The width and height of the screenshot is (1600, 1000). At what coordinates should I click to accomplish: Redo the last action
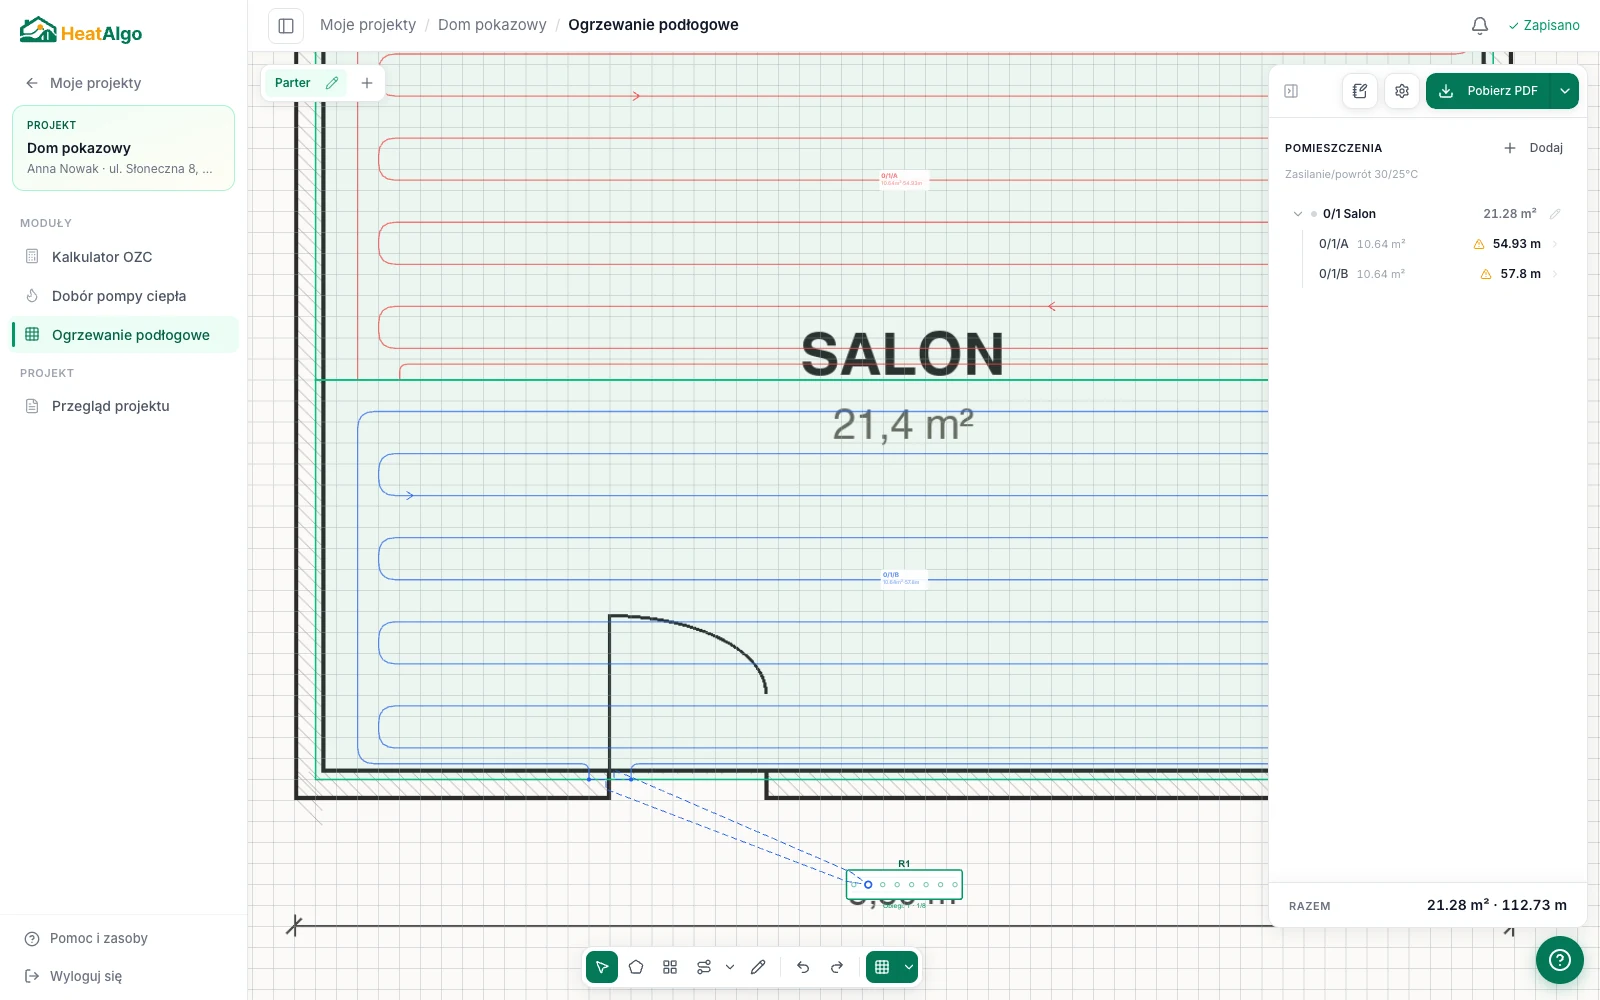pos(837,967)
